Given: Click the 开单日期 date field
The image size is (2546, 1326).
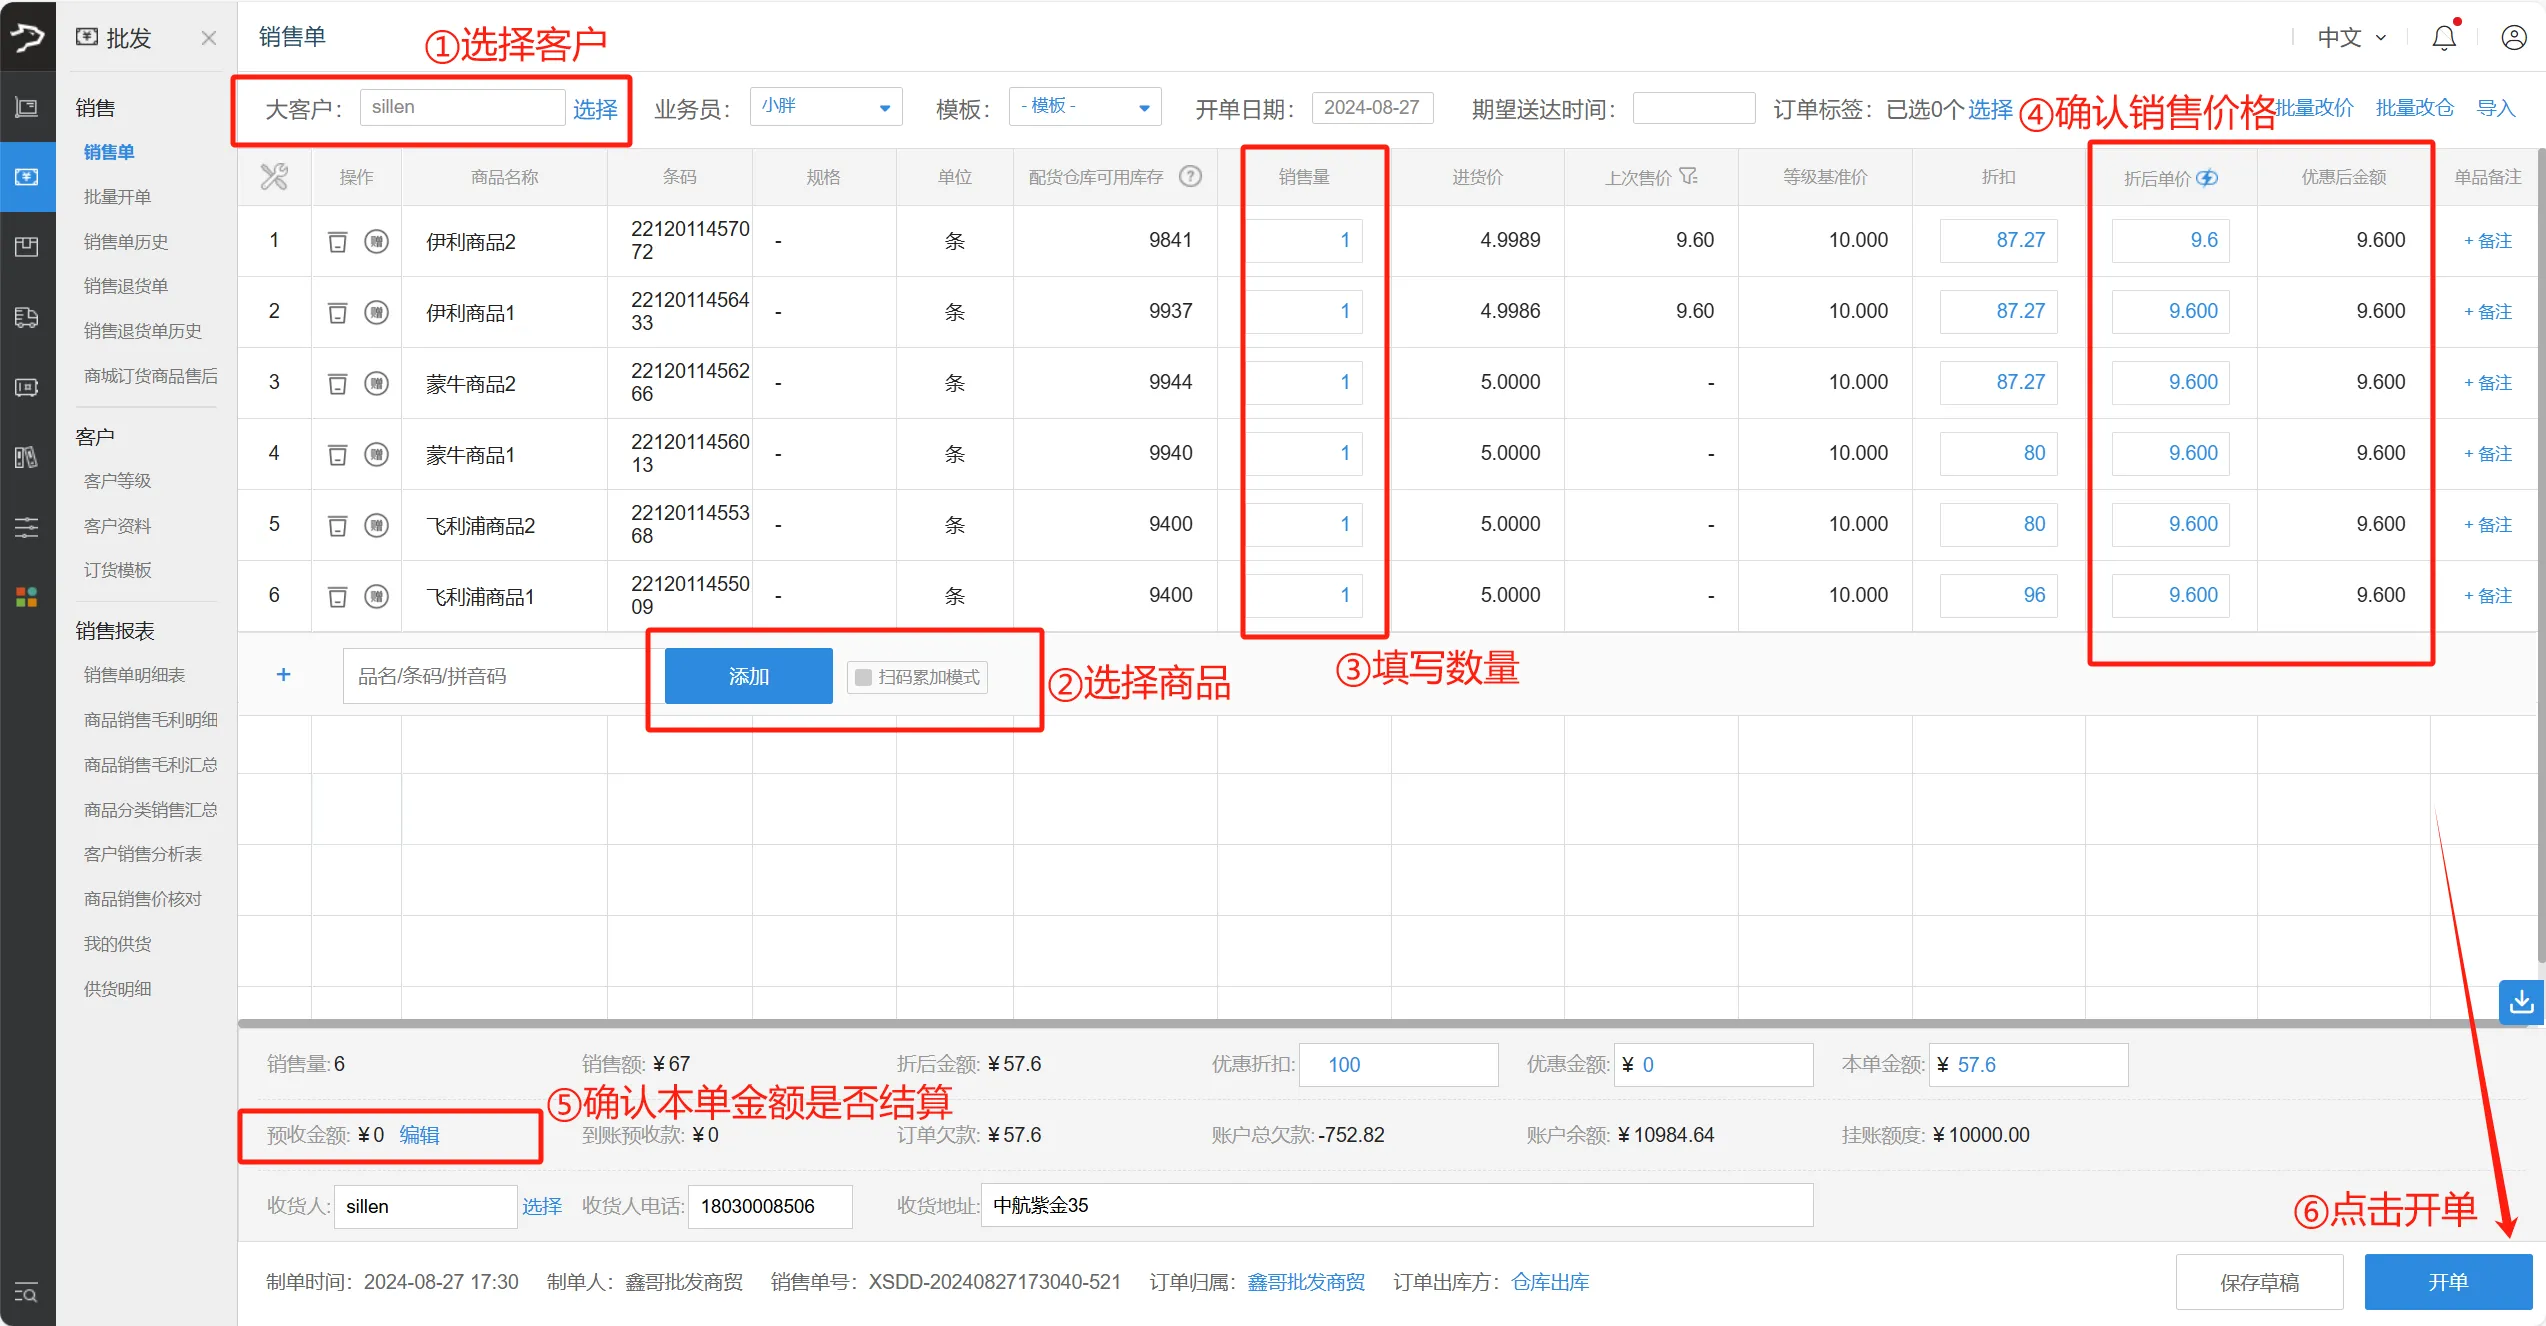Looking at the screenshot, I should pos(1372,107).
